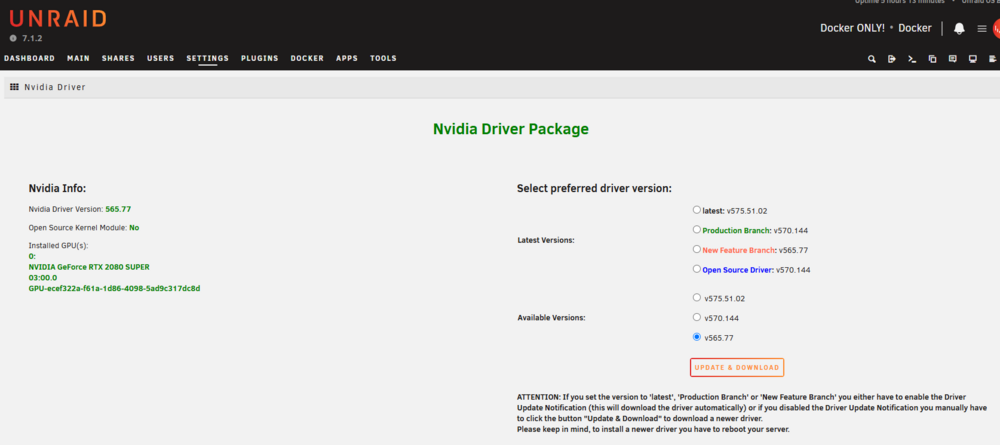This screenshot has width=1000, height=445.
Task: Click driver version value 565.77
Action: click(x=119, y=209)
